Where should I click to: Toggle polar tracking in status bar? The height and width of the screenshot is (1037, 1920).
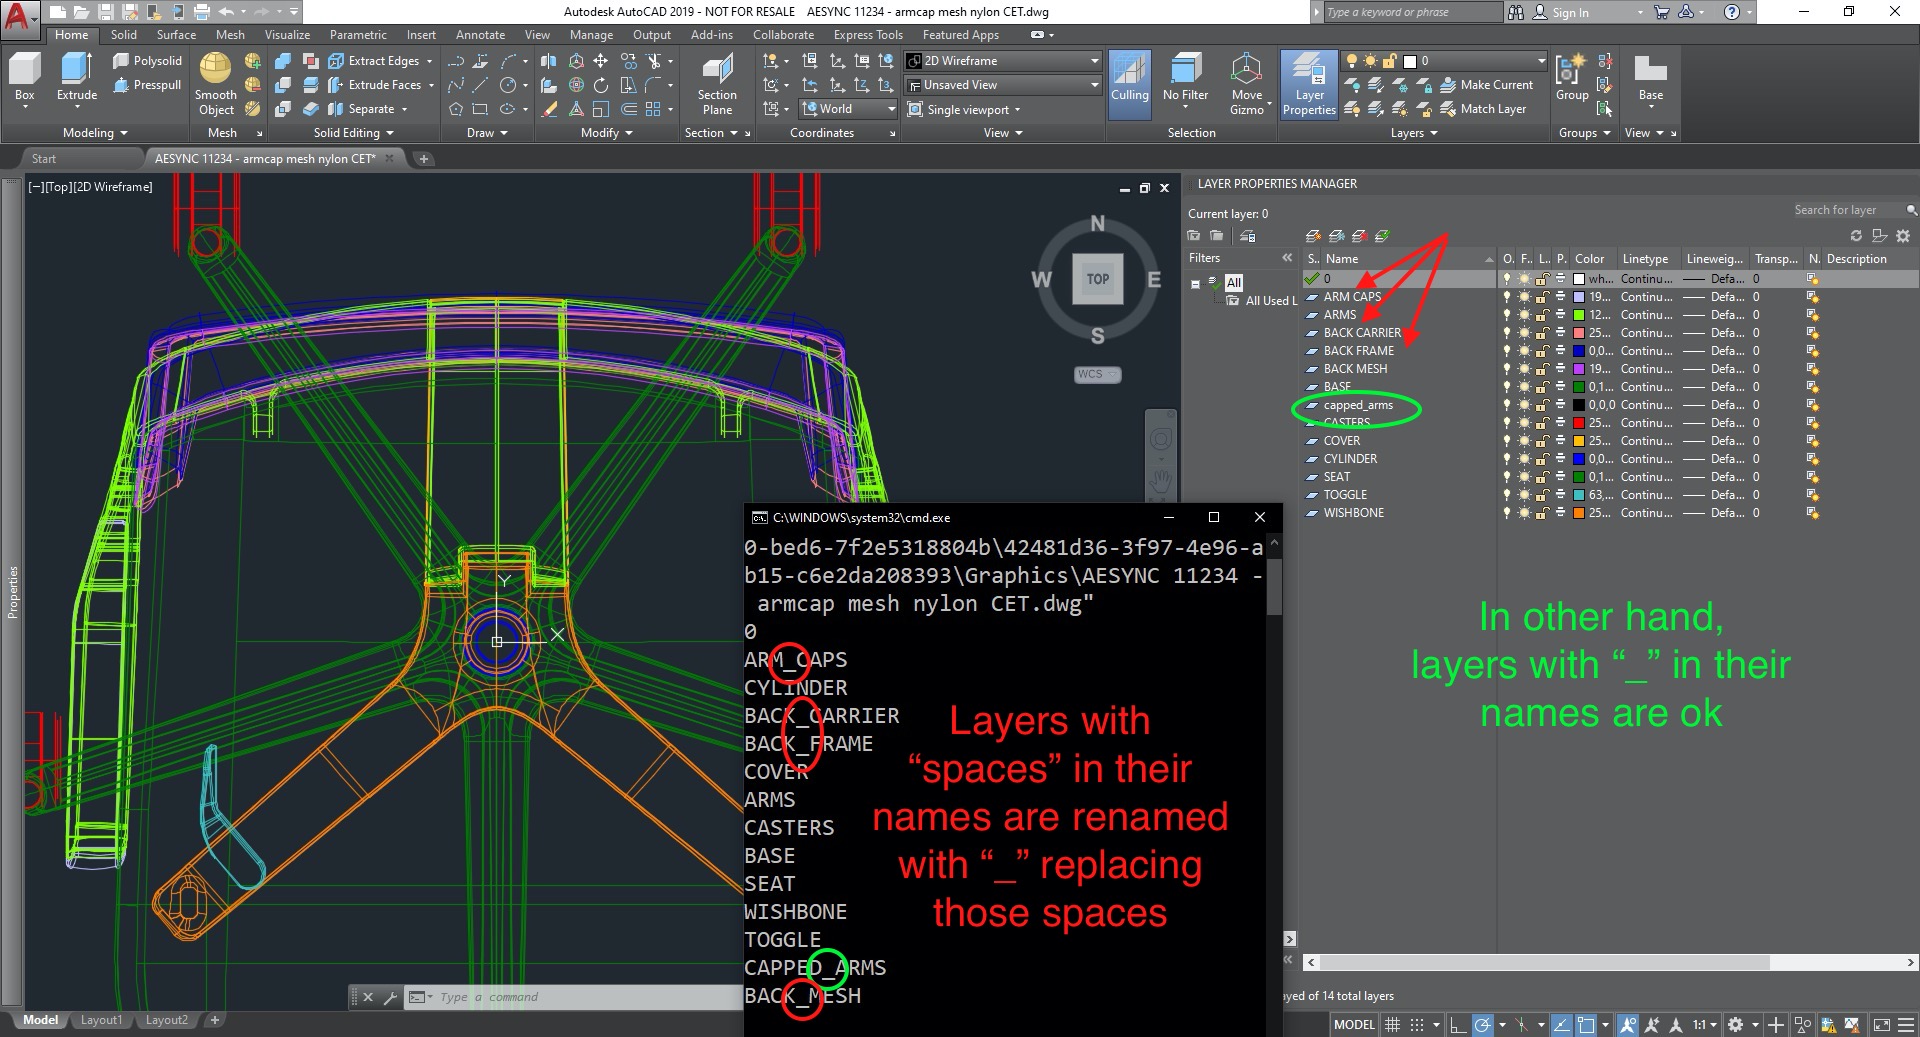(x=1483, y=1025)
